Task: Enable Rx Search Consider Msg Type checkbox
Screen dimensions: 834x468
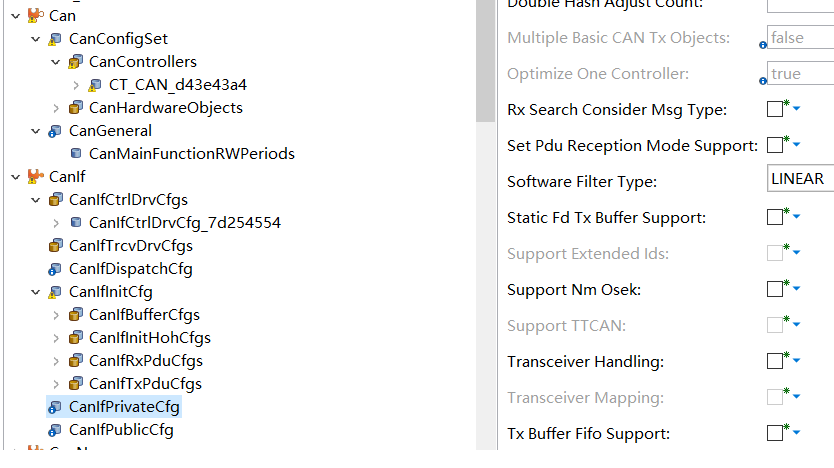Action: pos(775,109)
